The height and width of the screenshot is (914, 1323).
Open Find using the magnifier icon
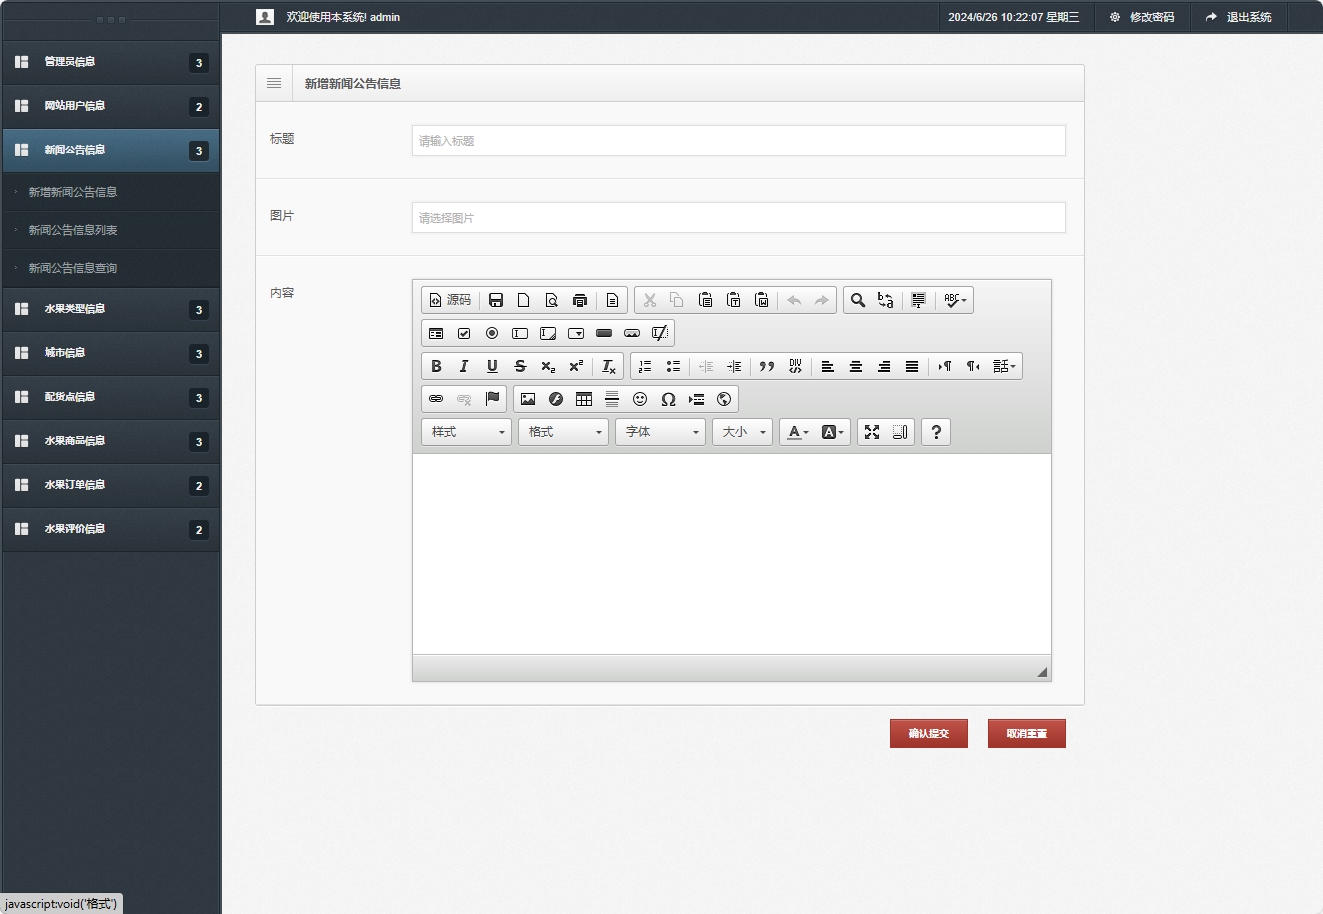tap(858, 300)
